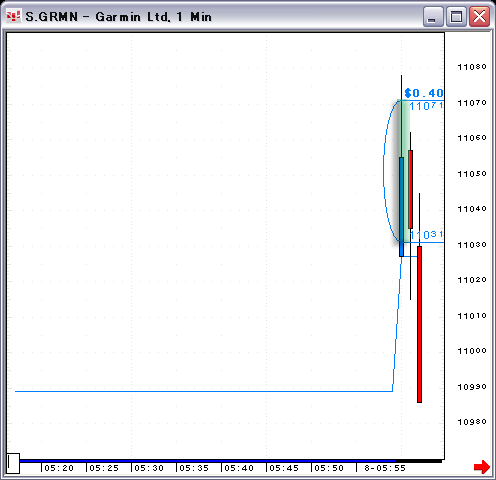The height and width of the screenshot is (480, 496).
Task: Maximize the Garmin chart window
Action: (x=456, y=16)
